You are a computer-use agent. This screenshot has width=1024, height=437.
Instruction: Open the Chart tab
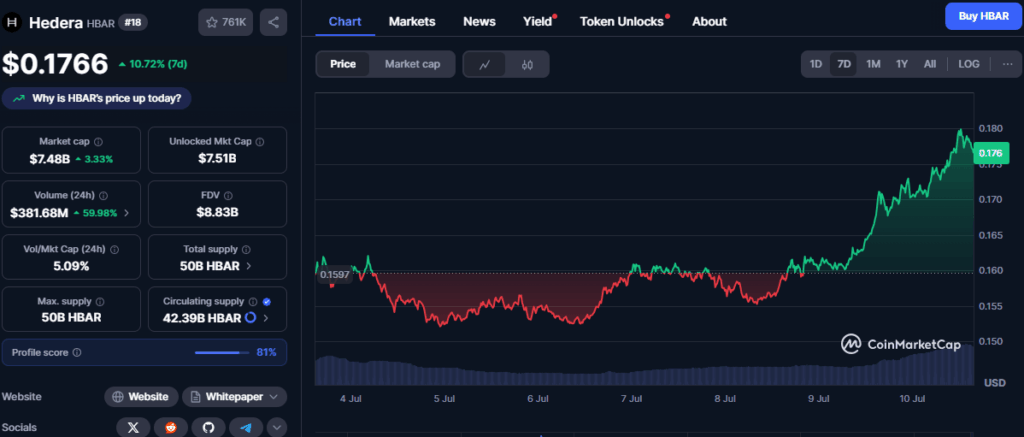point(345,22)
